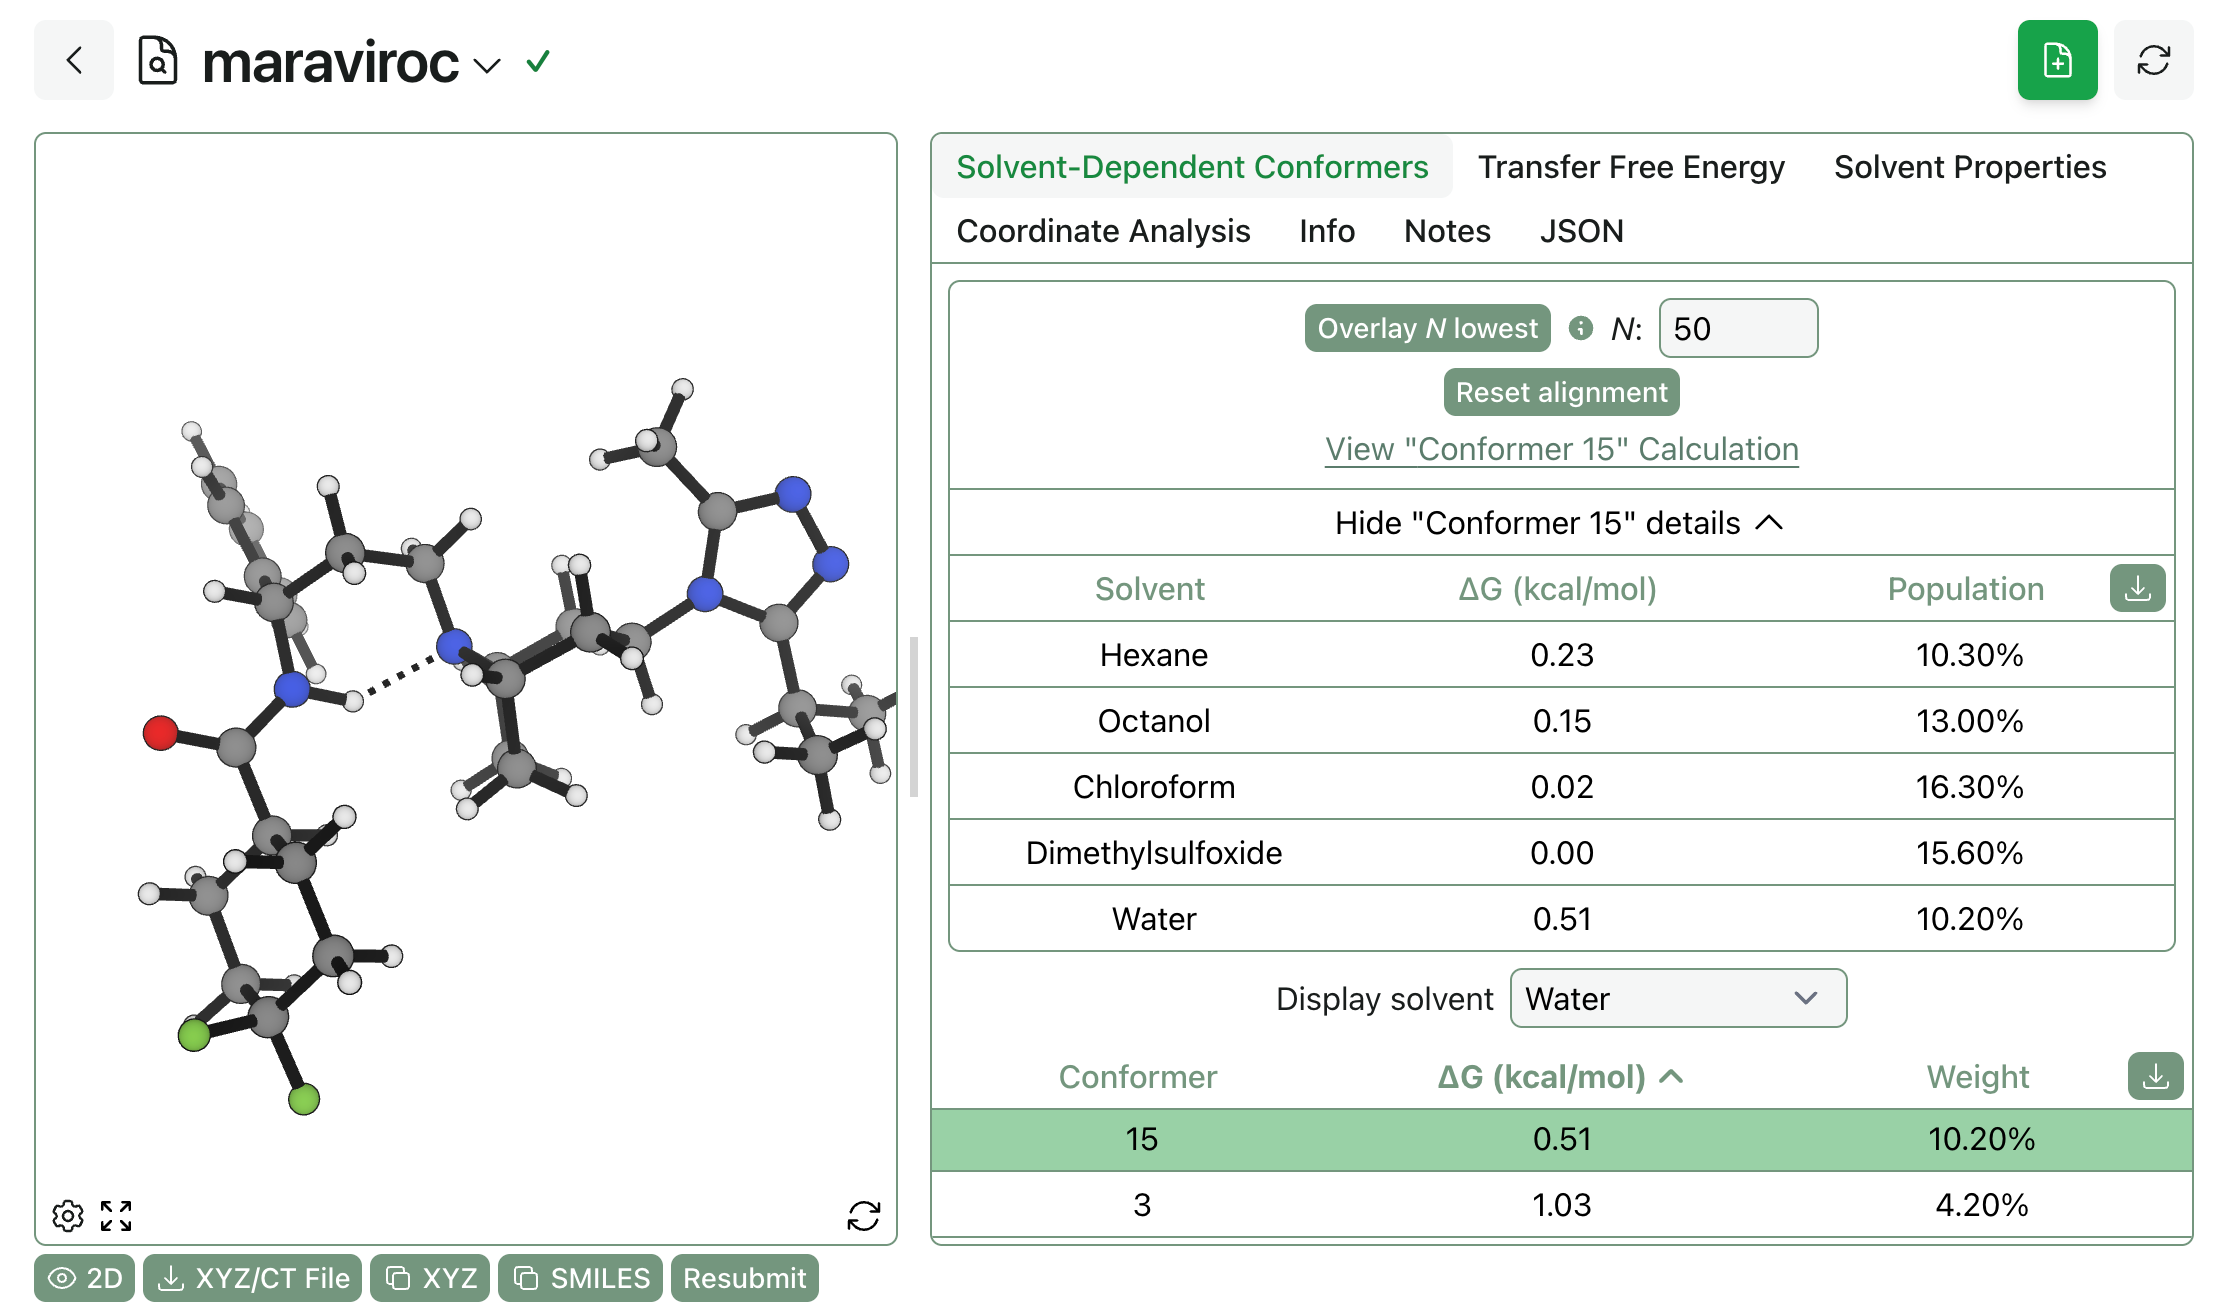The image size is (2216, 1316).
Task: Reset the 3D viewer rotation icon
Action: pos(863,1216)
